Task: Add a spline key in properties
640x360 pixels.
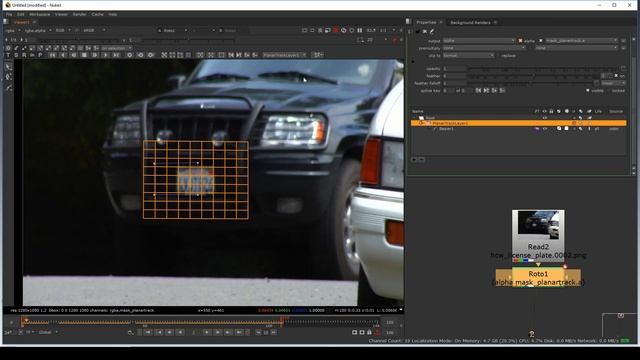Action: 494,90
